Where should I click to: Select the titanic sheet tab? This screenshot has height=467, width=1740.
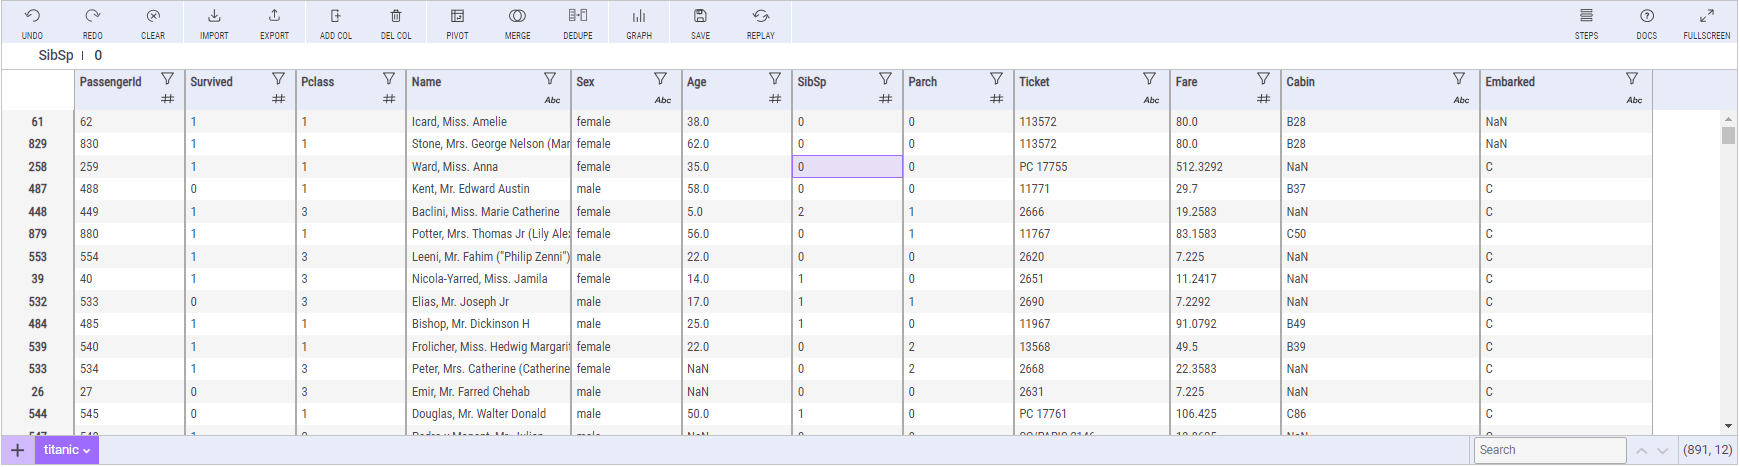click(60, 450)
